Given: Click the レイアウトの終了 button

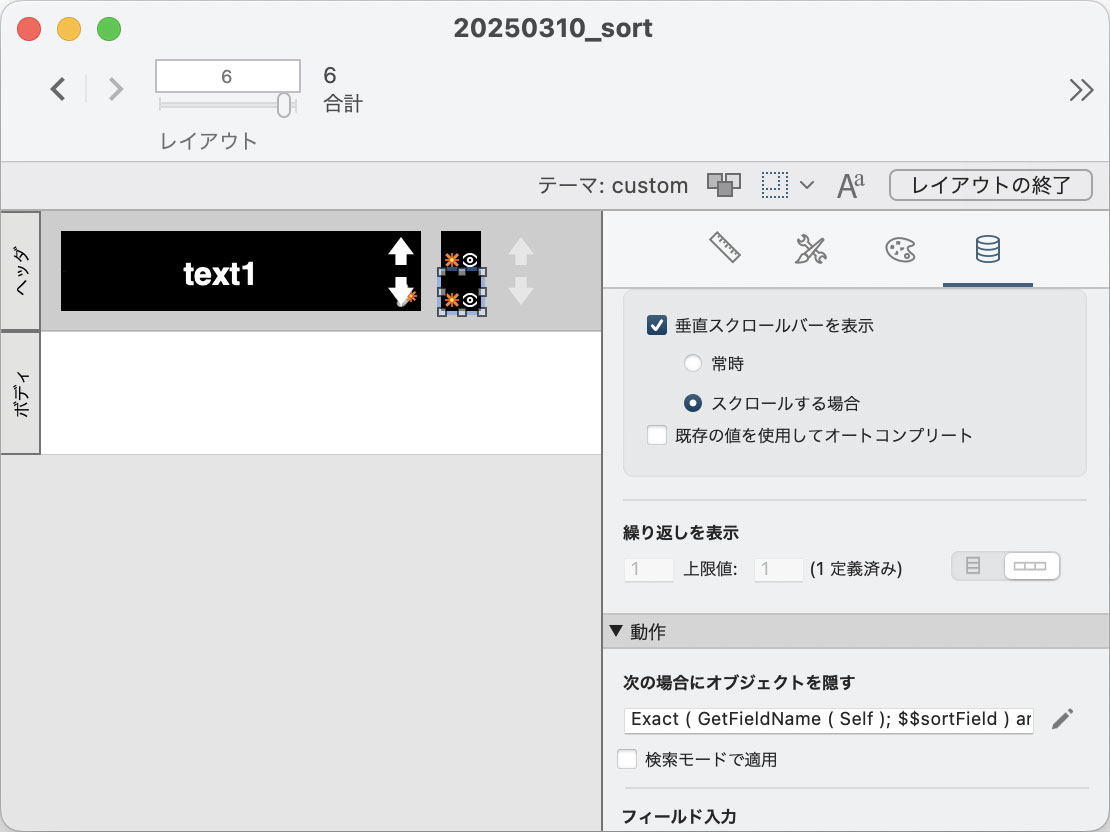Looking at the screenshot, I should click(x=990, y=185).
